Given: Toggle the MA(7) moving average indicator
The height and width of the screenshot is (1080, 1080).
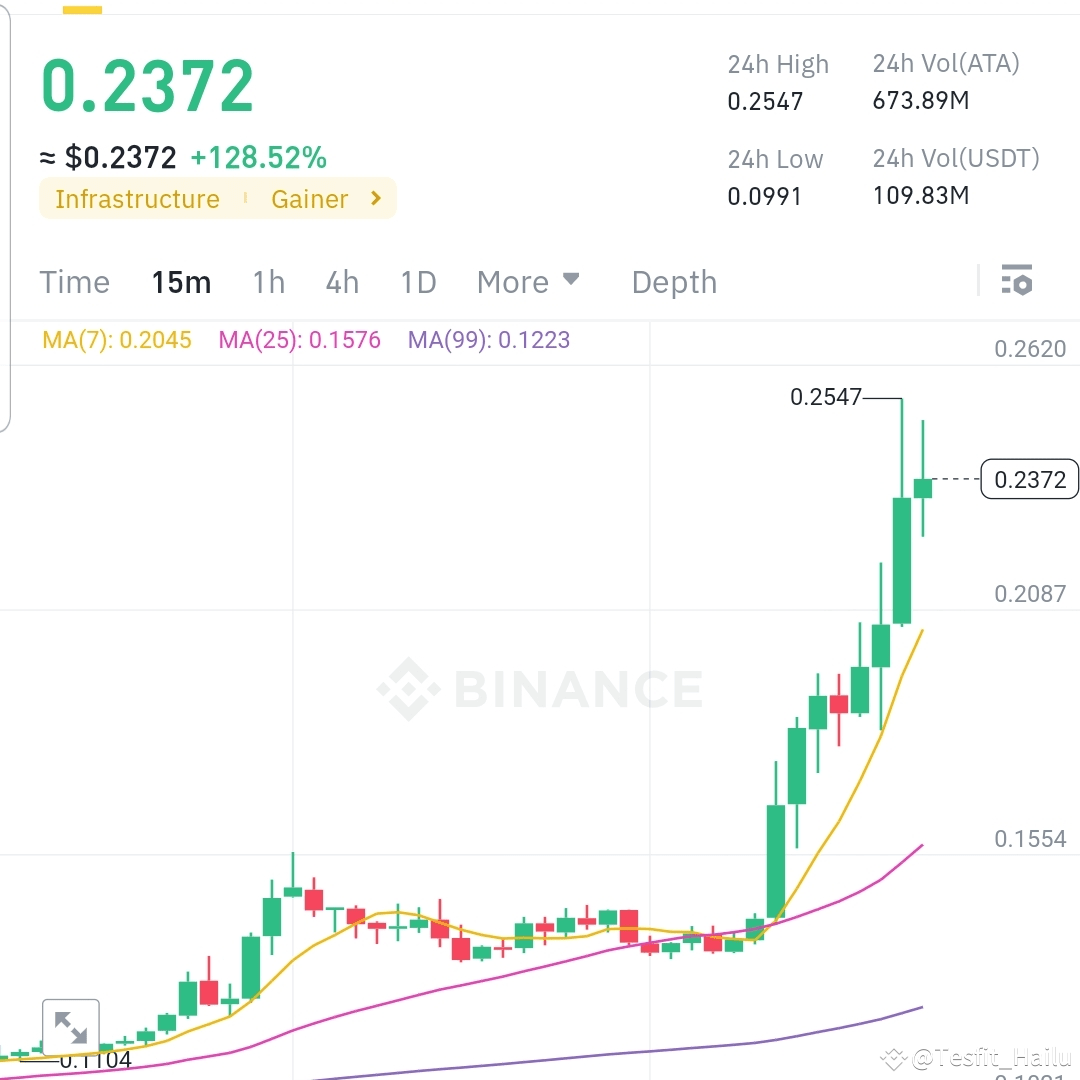Looking at the screenshot, I should click(x=116, y=340).
